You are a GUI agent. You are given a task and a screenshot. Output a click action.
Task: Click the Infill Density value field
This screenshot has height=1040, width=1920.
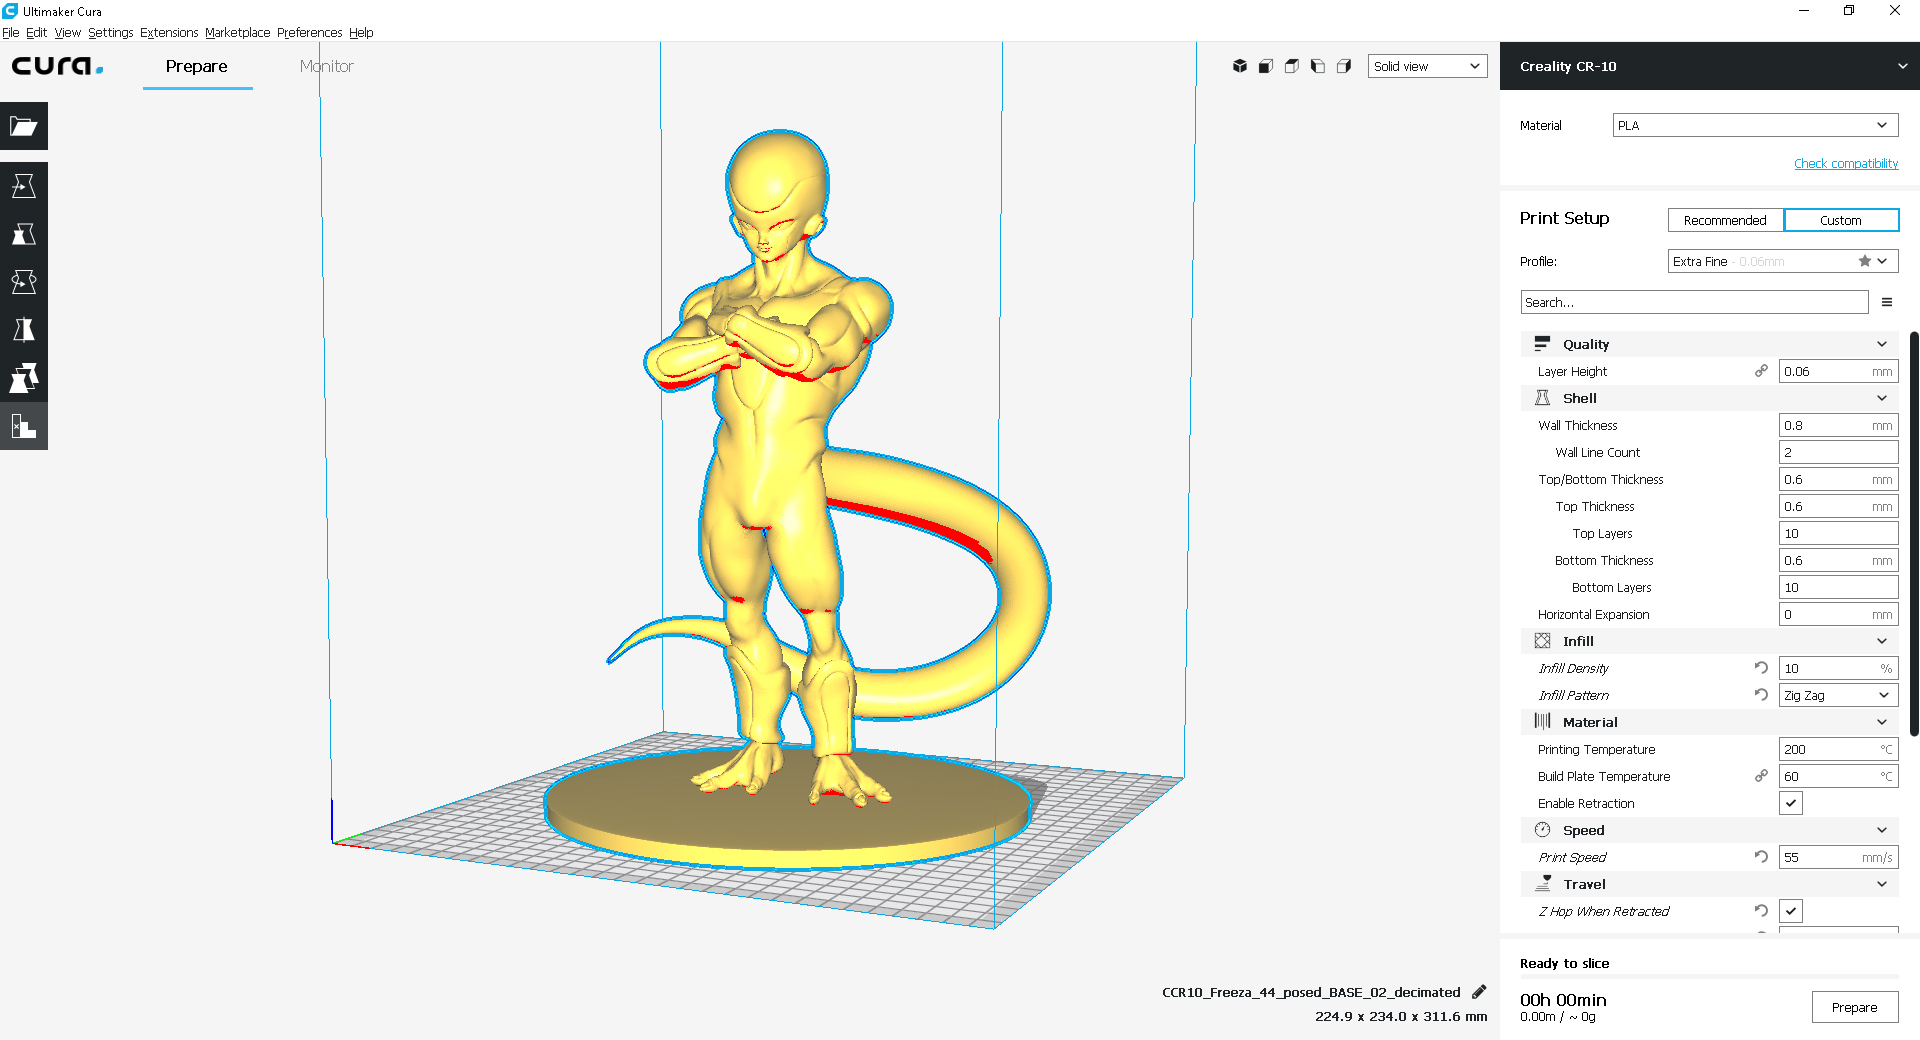[x=1838, y=668]
